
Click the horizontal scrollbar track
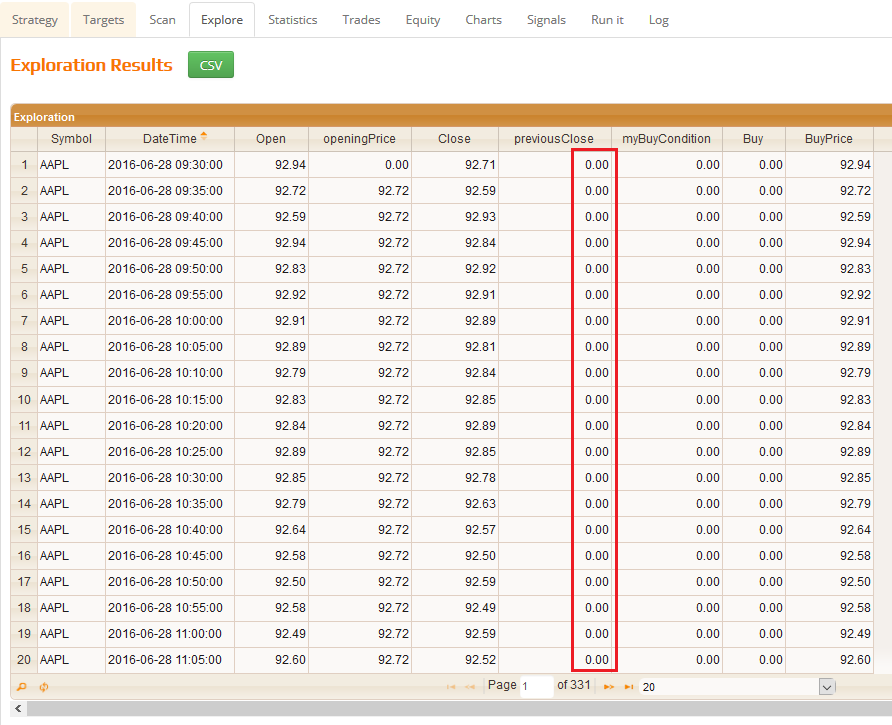(x=459, y=708)
